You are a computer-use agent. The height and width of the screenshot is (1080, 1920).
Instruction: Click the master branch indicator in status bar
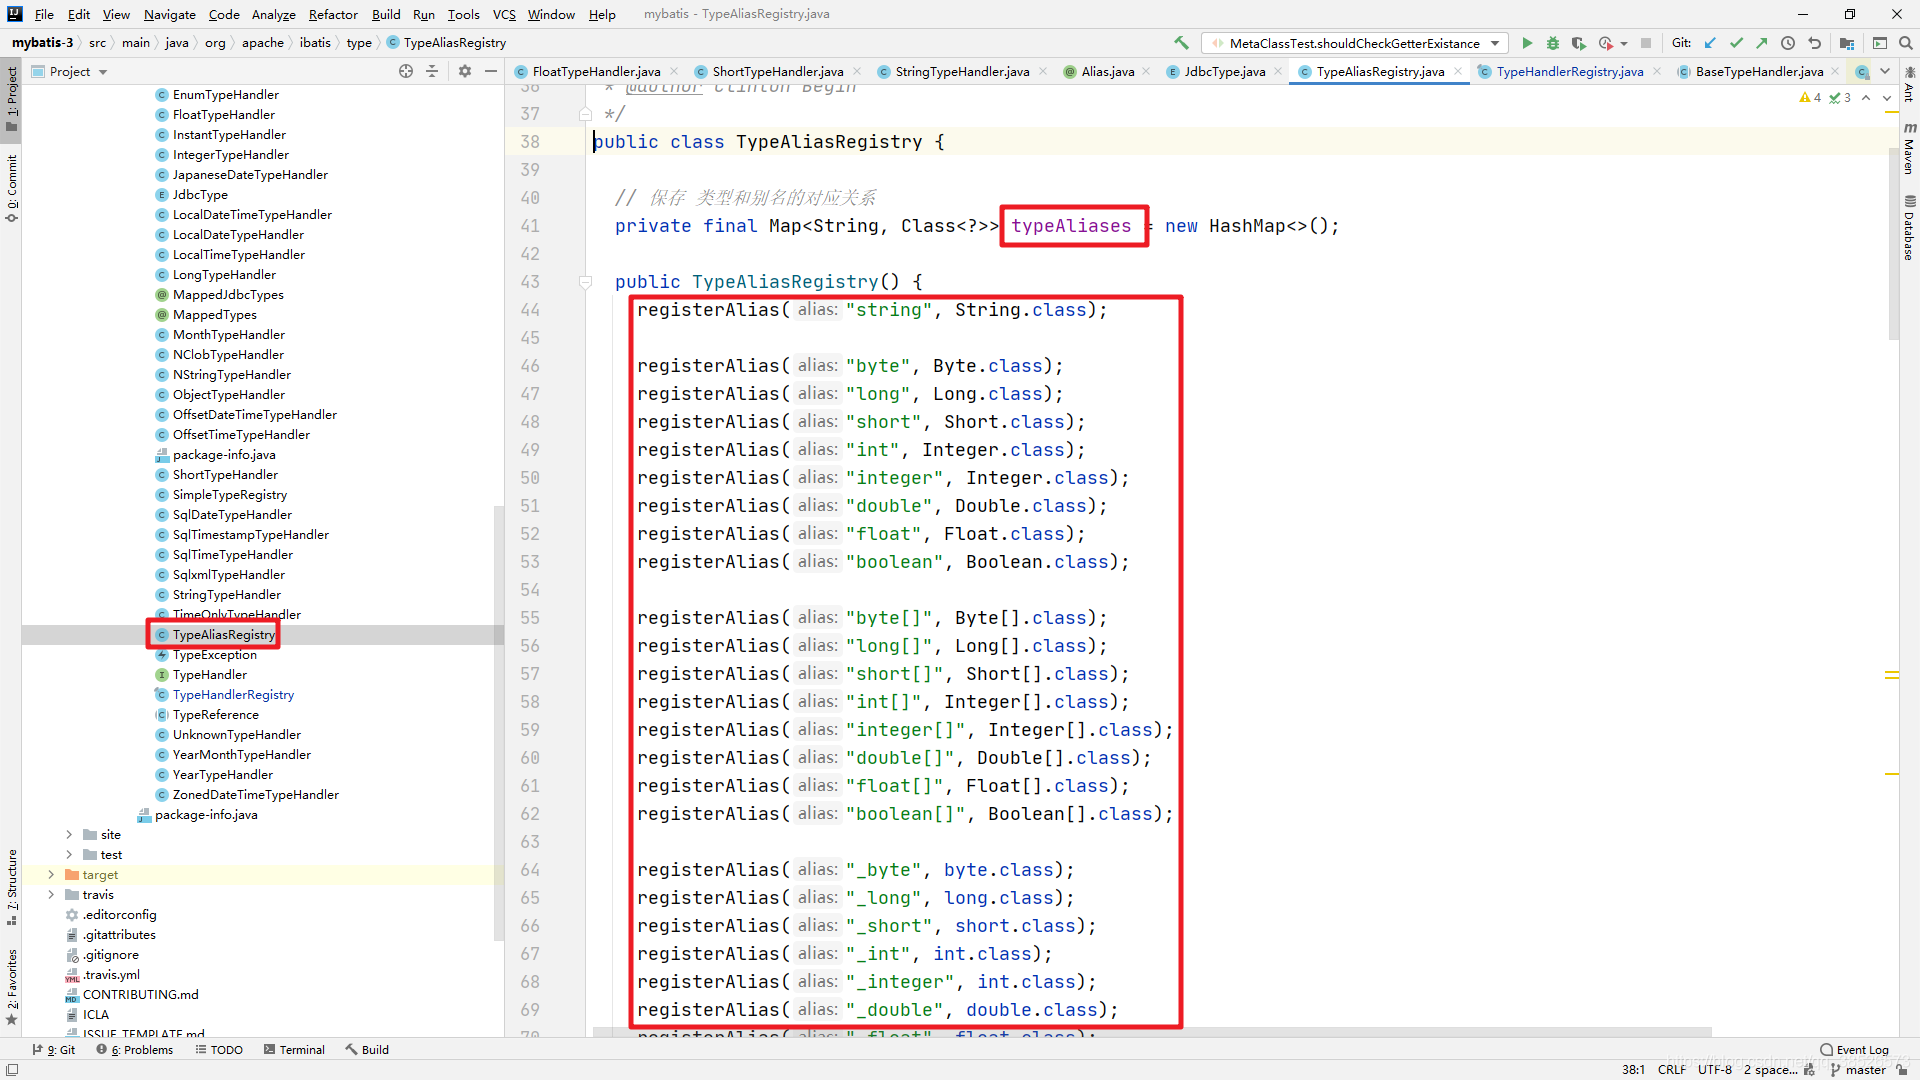(x=1865, y=1069)
